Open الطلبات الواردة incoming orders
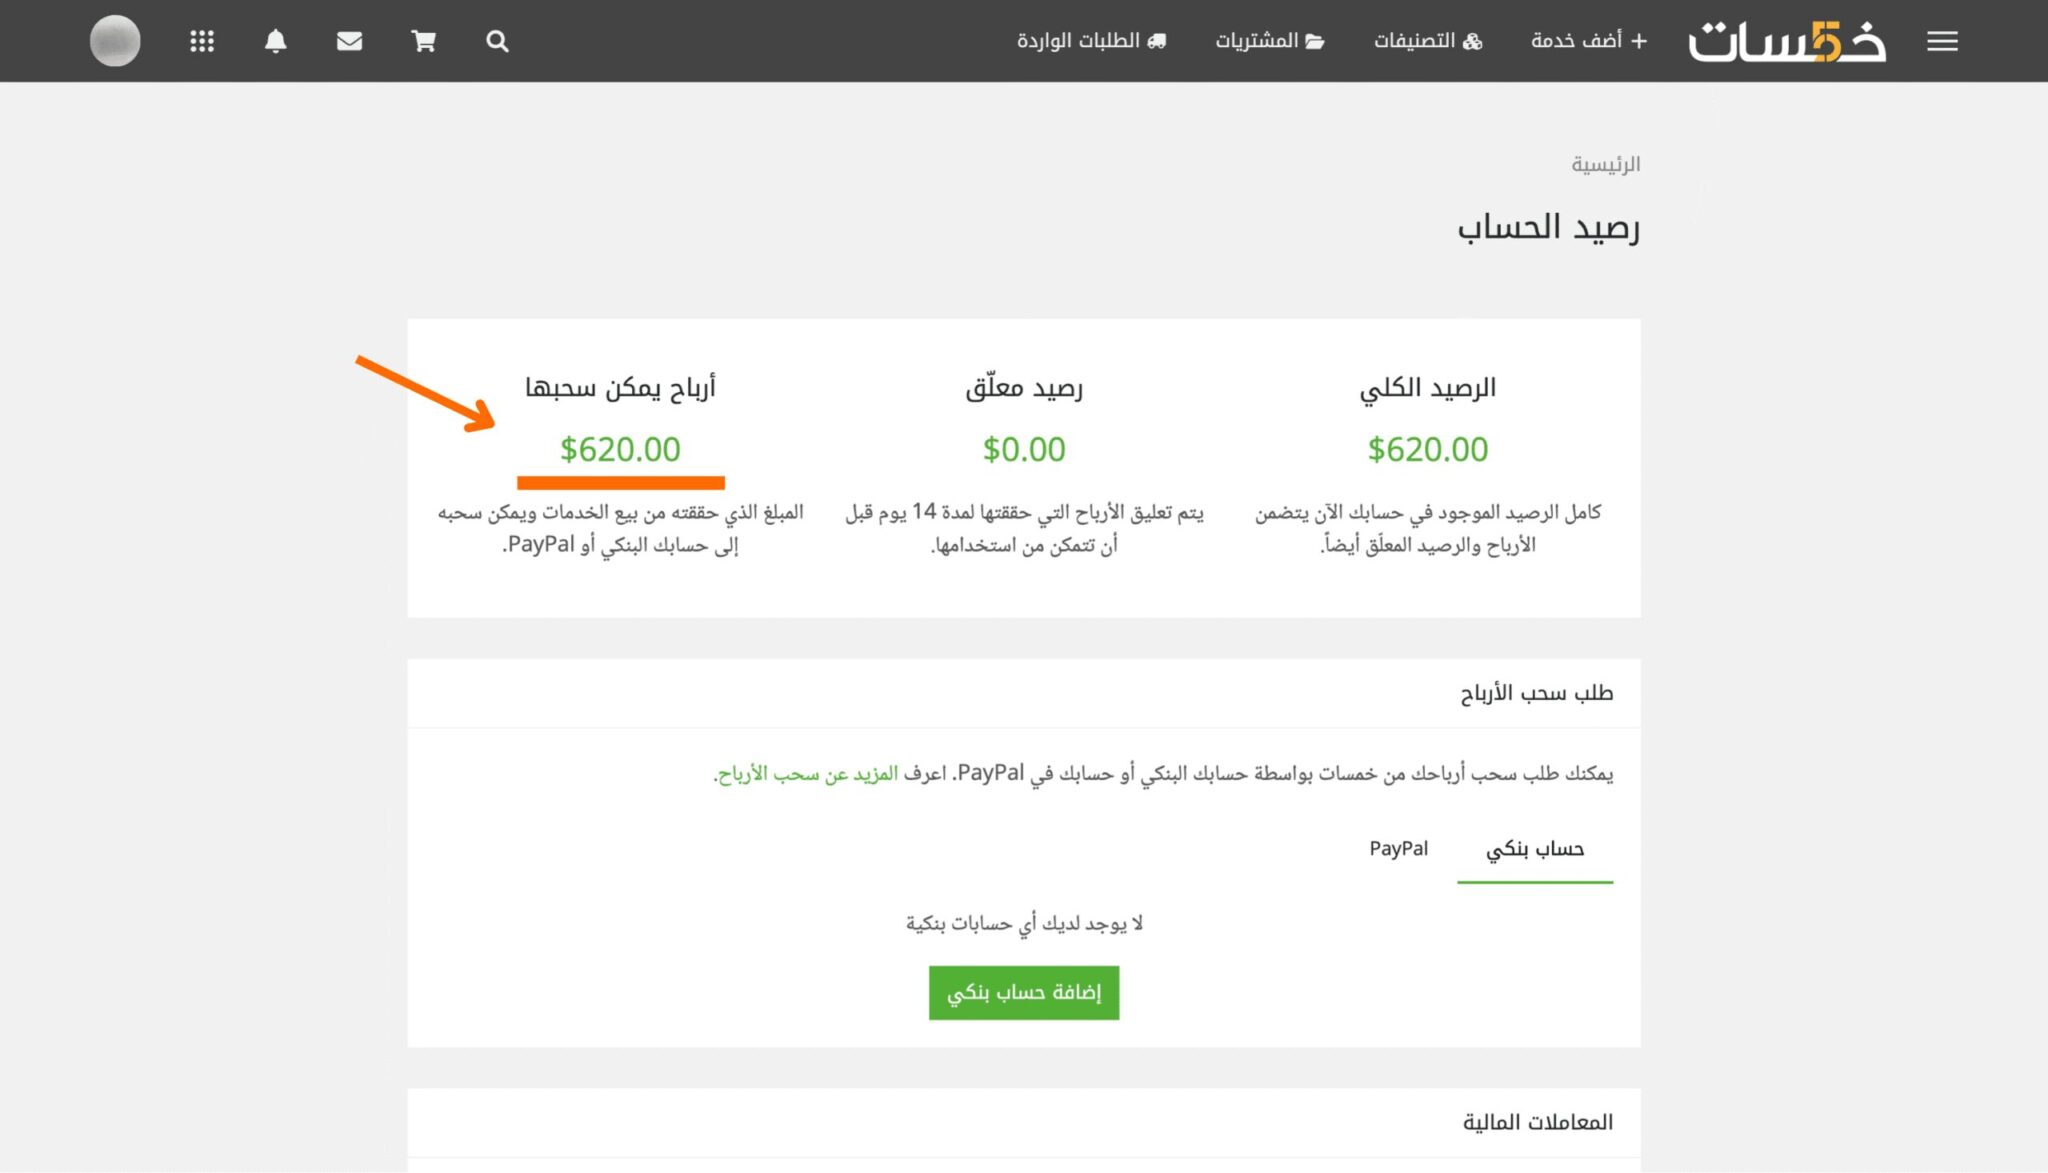 1091,41
